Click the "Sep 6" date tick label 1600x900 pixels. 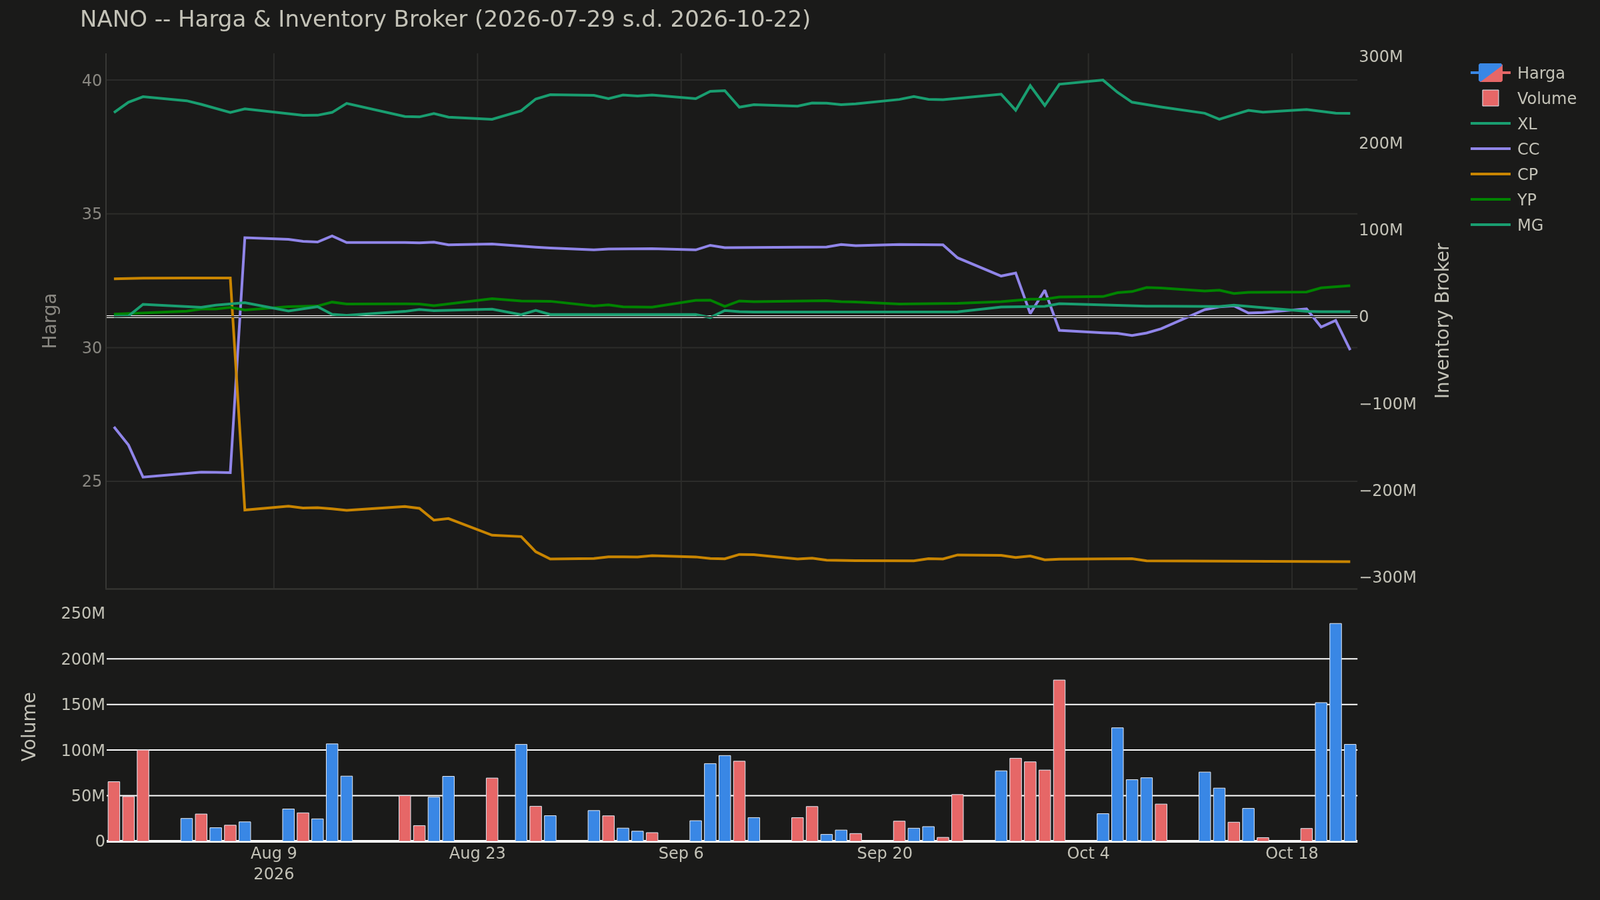(681, 853)
